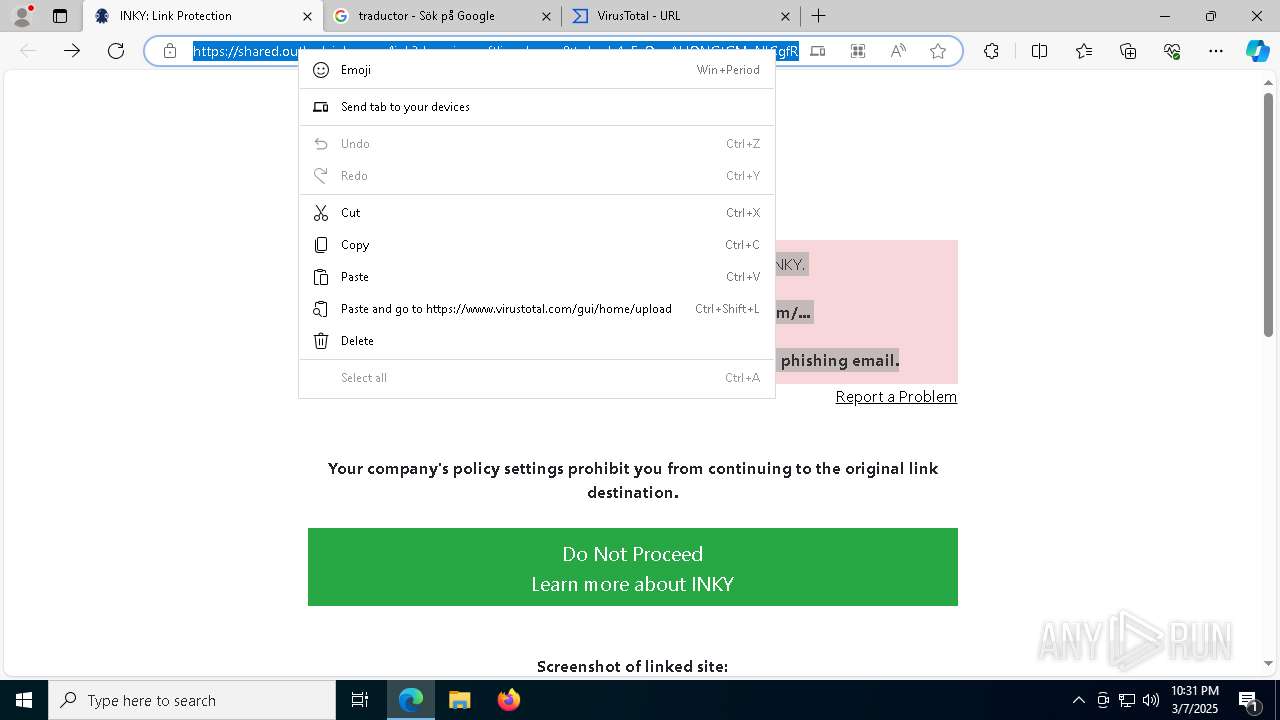The height and width of the screenshot is (720, 1280).
Task: Click the selected URL in address bar
Action: coord(496,51)
